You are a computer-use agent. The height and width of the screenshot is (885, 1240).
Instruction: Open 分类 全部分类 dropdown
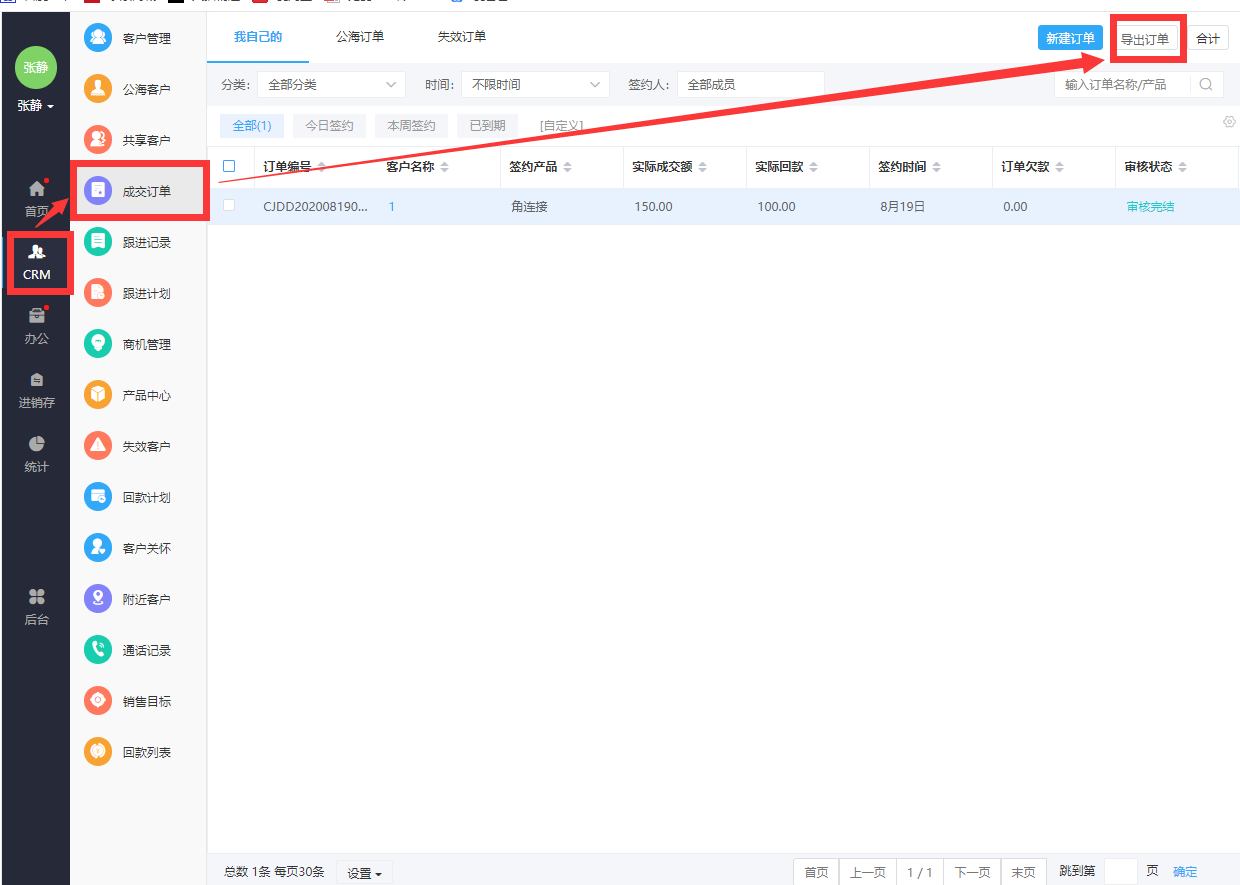tap(331, 85)
